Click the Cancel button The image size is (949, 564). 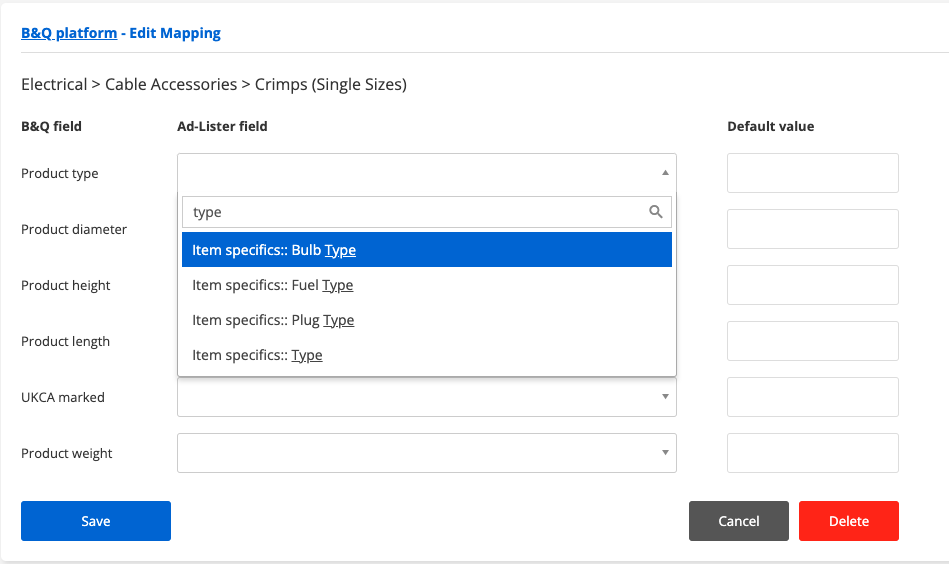[x=739, y=521]
